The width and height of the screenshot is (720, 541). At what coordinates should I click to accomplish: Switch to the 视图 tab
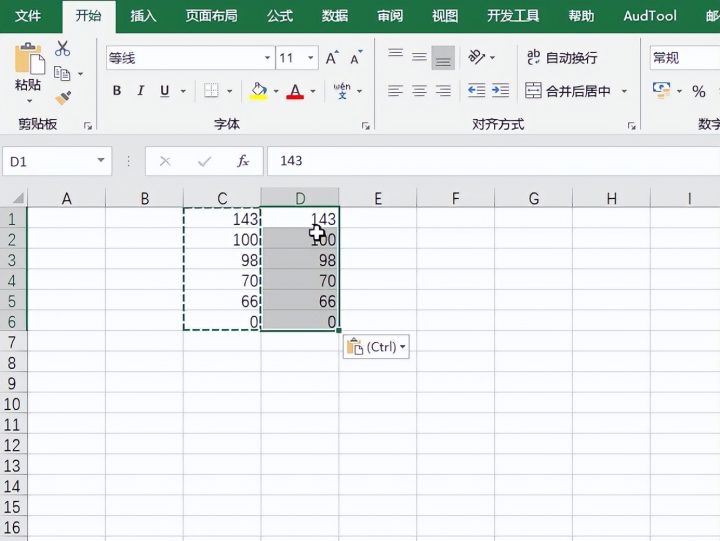tap(445, 16)
